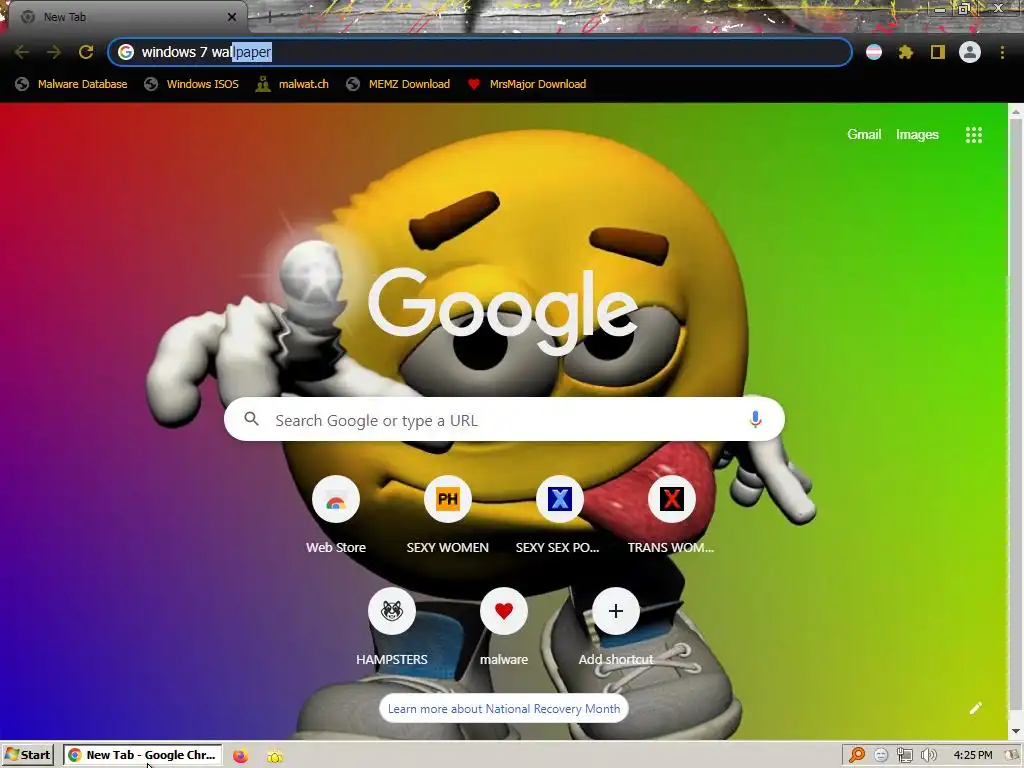Click the yellow taskbar icon next to Firefox
The height and width of the screenshot is (768, 1024).
(x=275, y=756)
